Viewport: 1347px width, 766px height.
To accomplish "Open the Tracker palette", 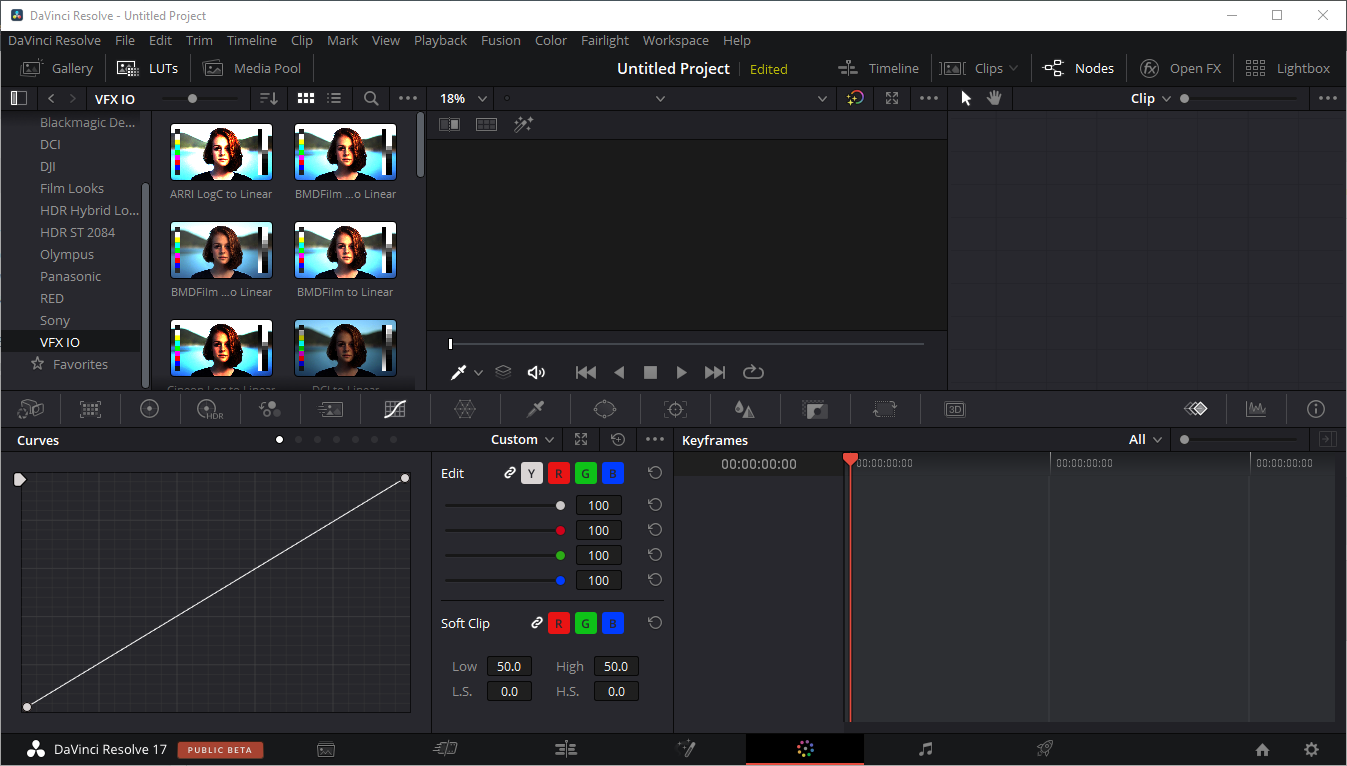I will [675, 409].
